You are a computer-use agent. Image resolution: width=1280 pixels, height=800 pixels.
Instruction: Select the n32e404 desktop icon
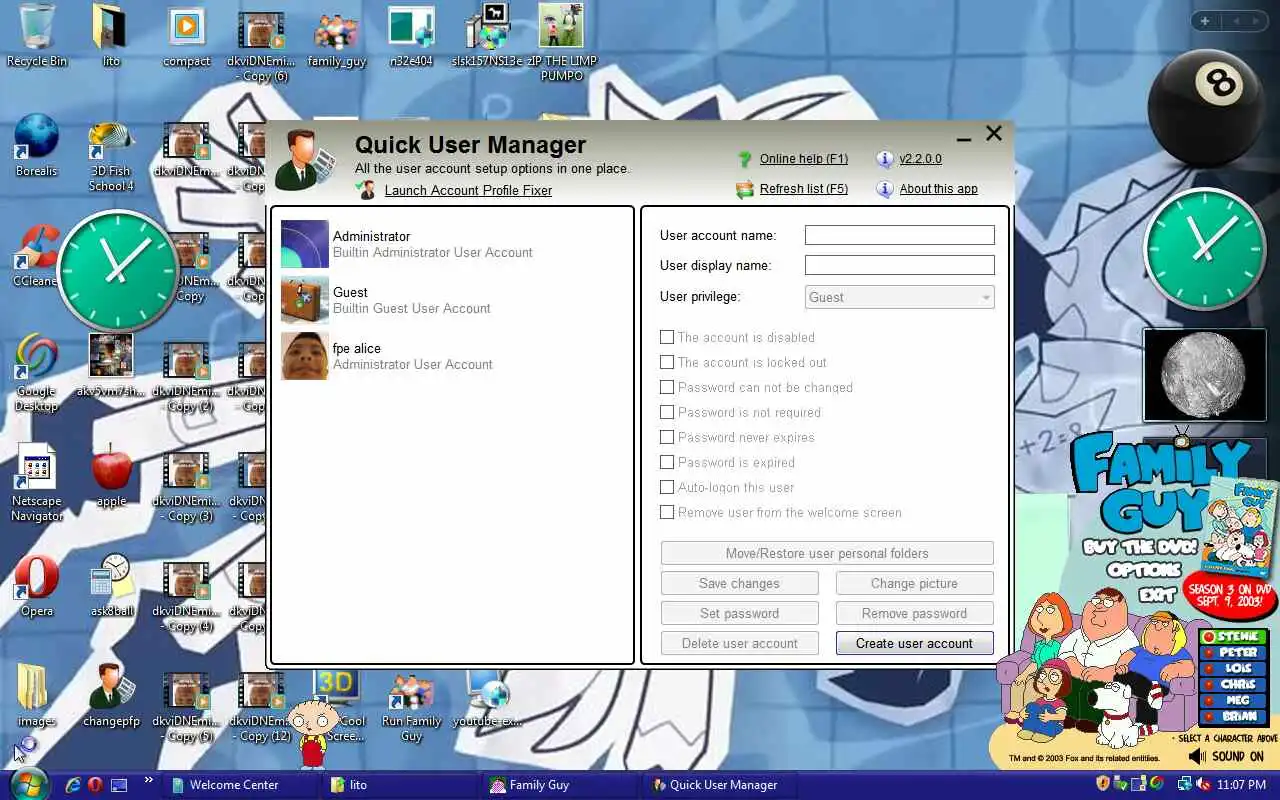411,28
